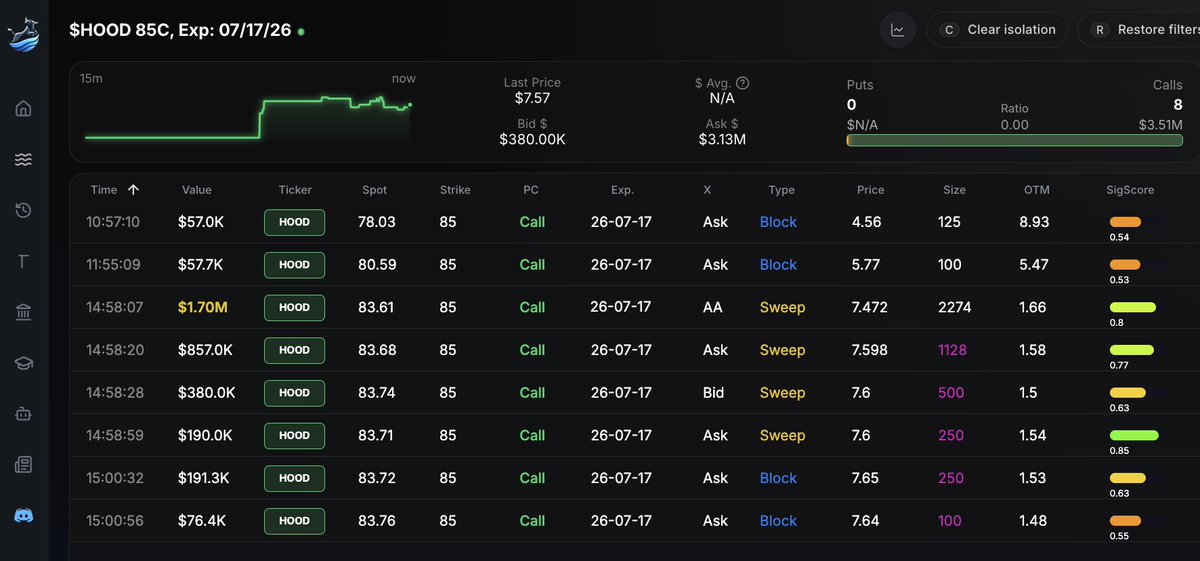Open the newspaper news sidebar icon

(x=24, y=465)
